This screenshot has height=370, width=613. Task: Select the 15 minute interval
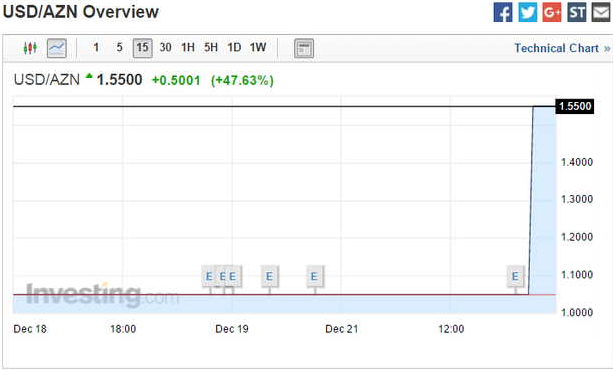click(142, 48)
